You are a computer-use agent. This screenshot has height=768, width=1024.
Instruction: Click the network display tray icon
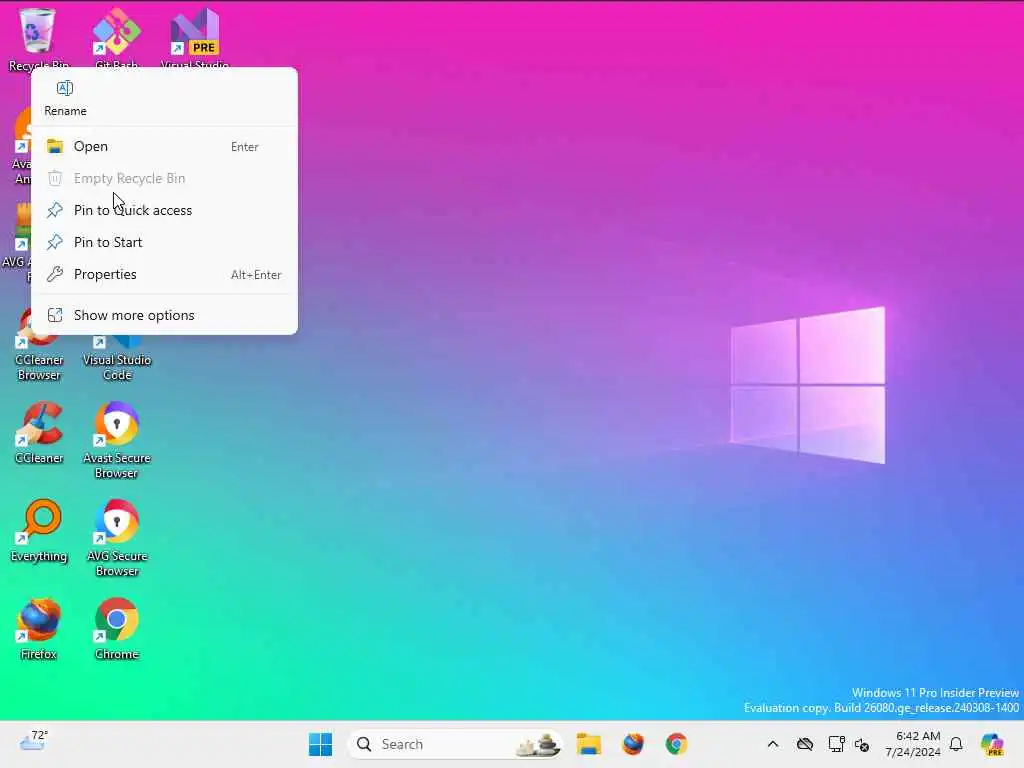pyautogui.click(x=836, y=744)
